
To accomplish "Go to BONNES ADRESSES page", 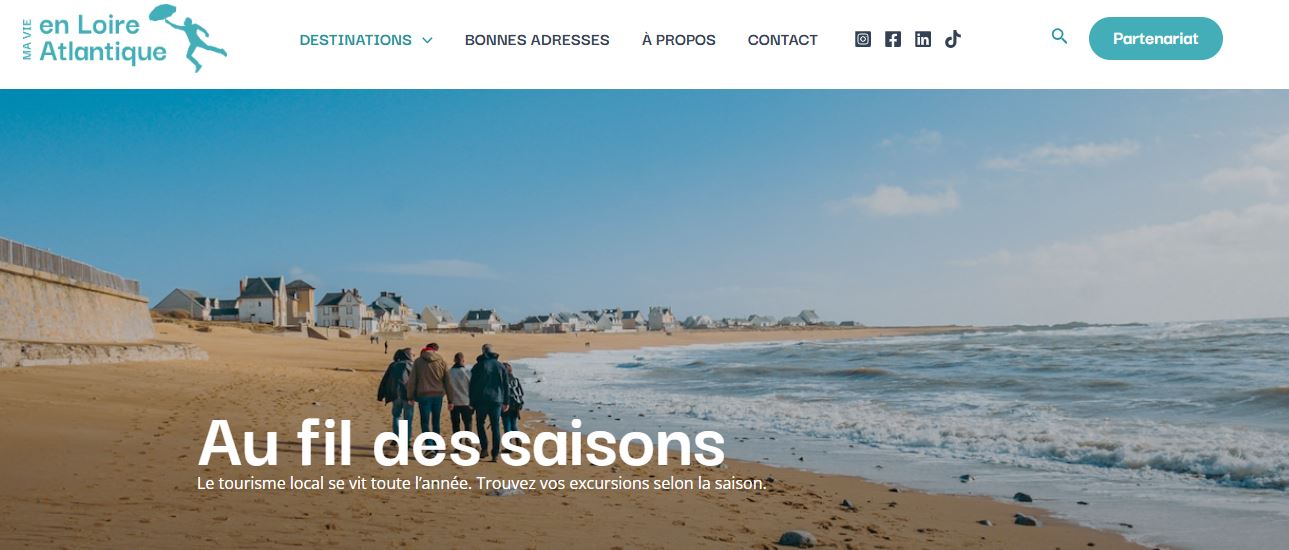I will 537,40.
